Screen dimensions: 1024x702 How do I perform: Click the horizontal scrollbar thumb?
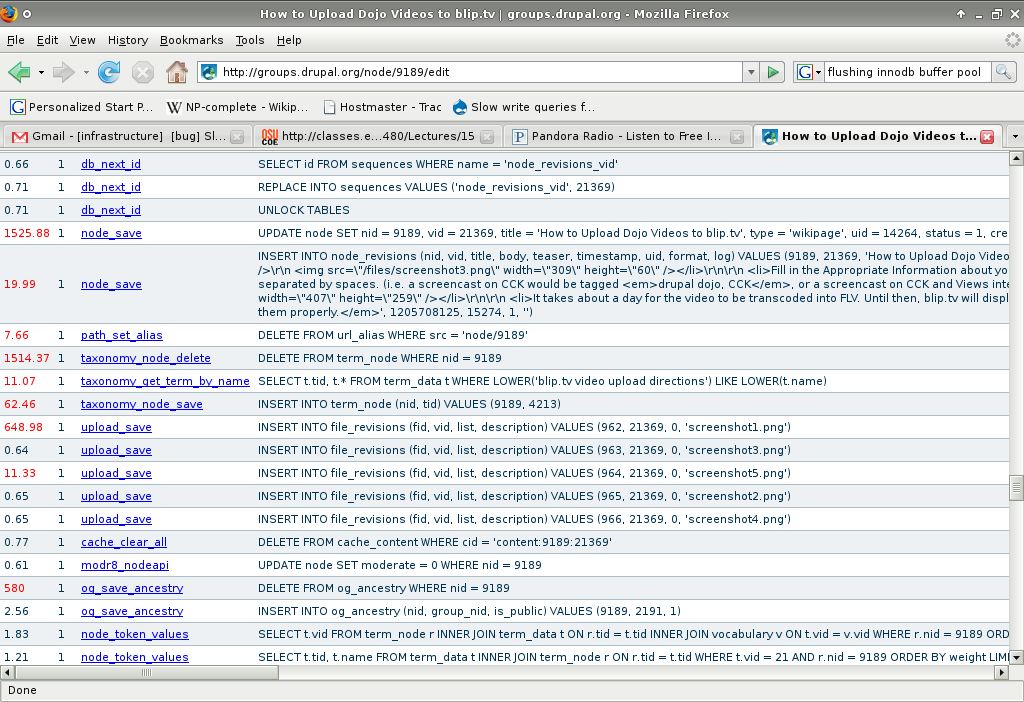point(146,672)
